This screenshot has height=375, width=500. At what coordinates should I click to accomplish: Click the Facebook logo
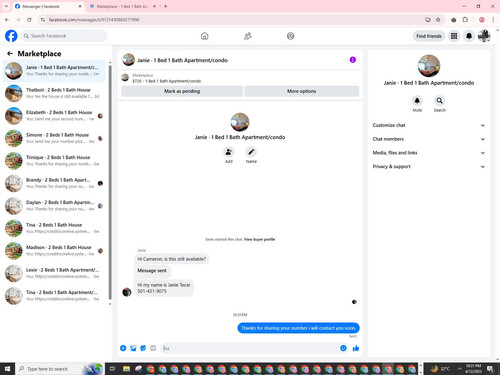[11, 36]
